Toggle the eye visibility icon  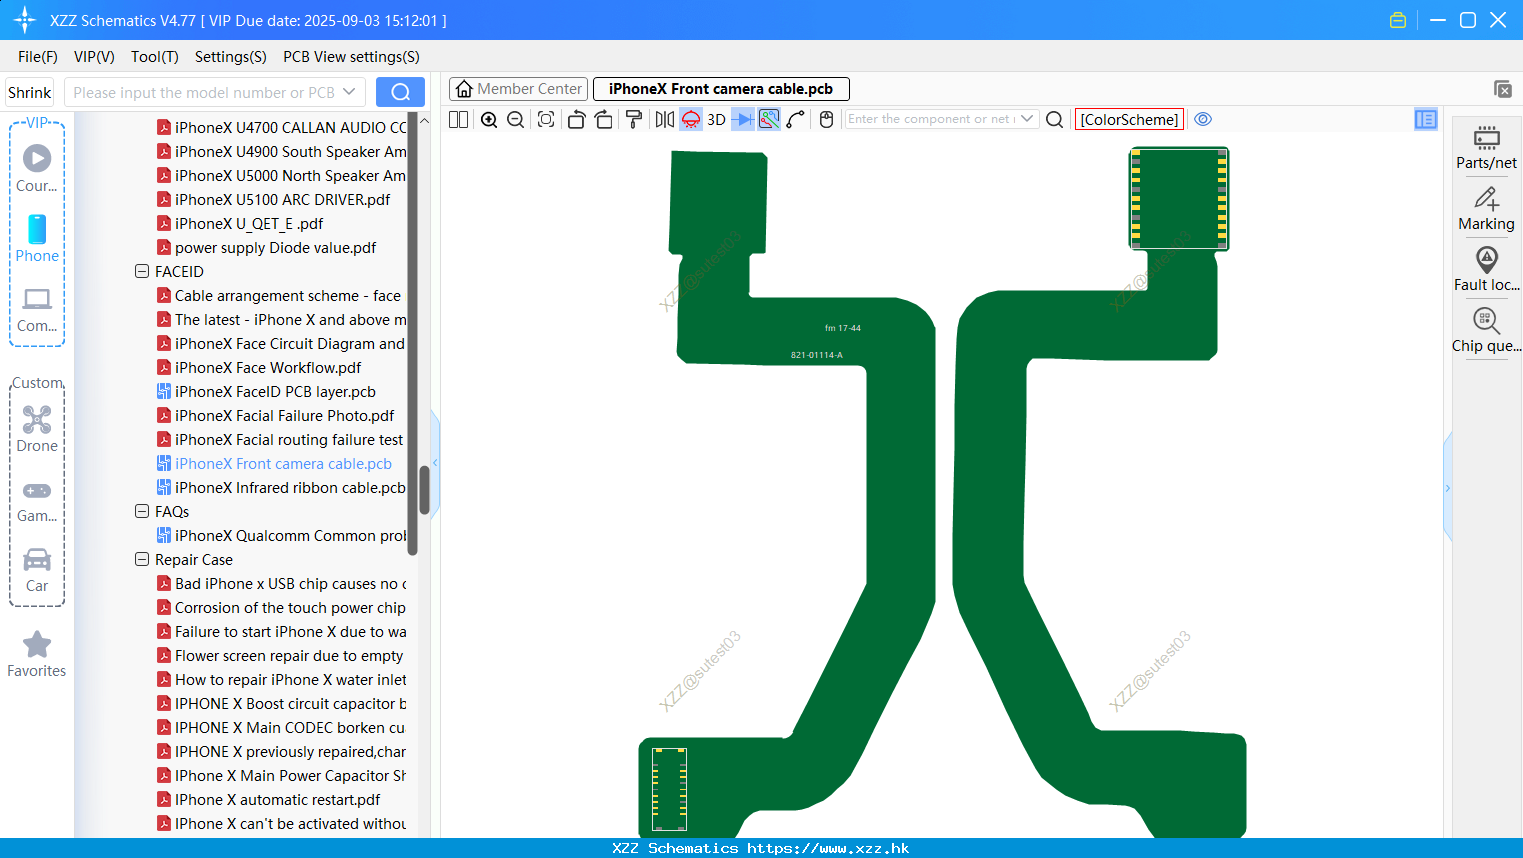point(1203,119)
